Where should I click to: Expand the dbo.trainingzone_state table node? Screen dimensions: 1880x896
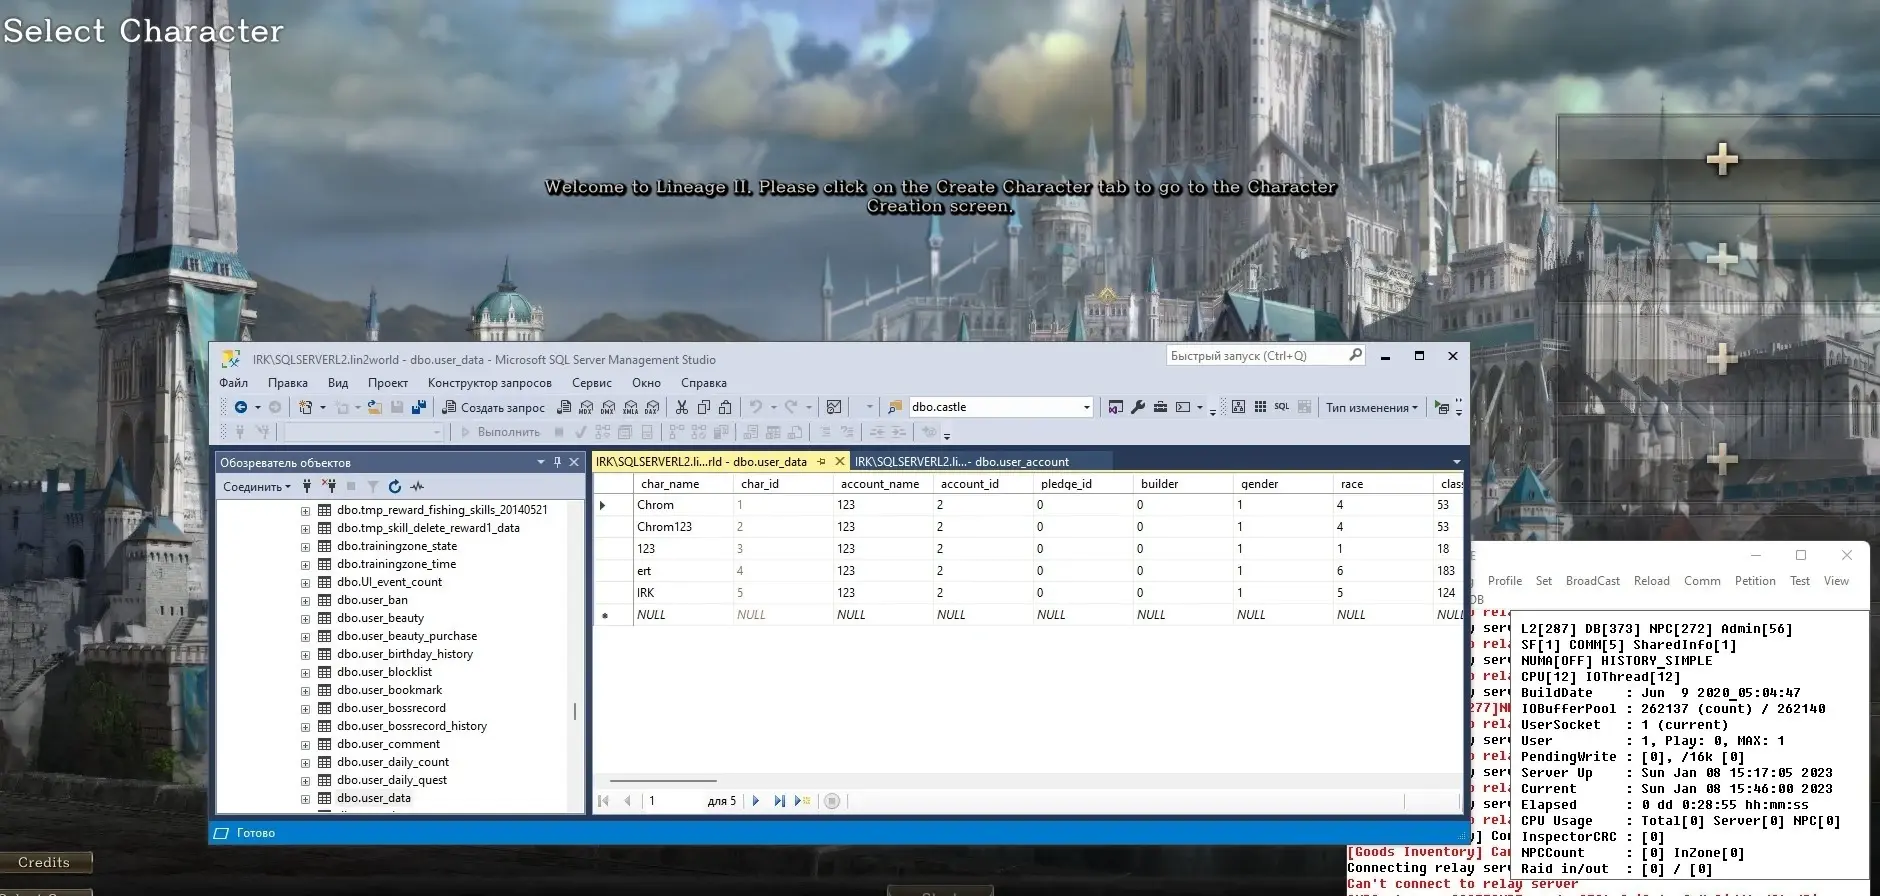pyautogui.click(x=305, y=547)
